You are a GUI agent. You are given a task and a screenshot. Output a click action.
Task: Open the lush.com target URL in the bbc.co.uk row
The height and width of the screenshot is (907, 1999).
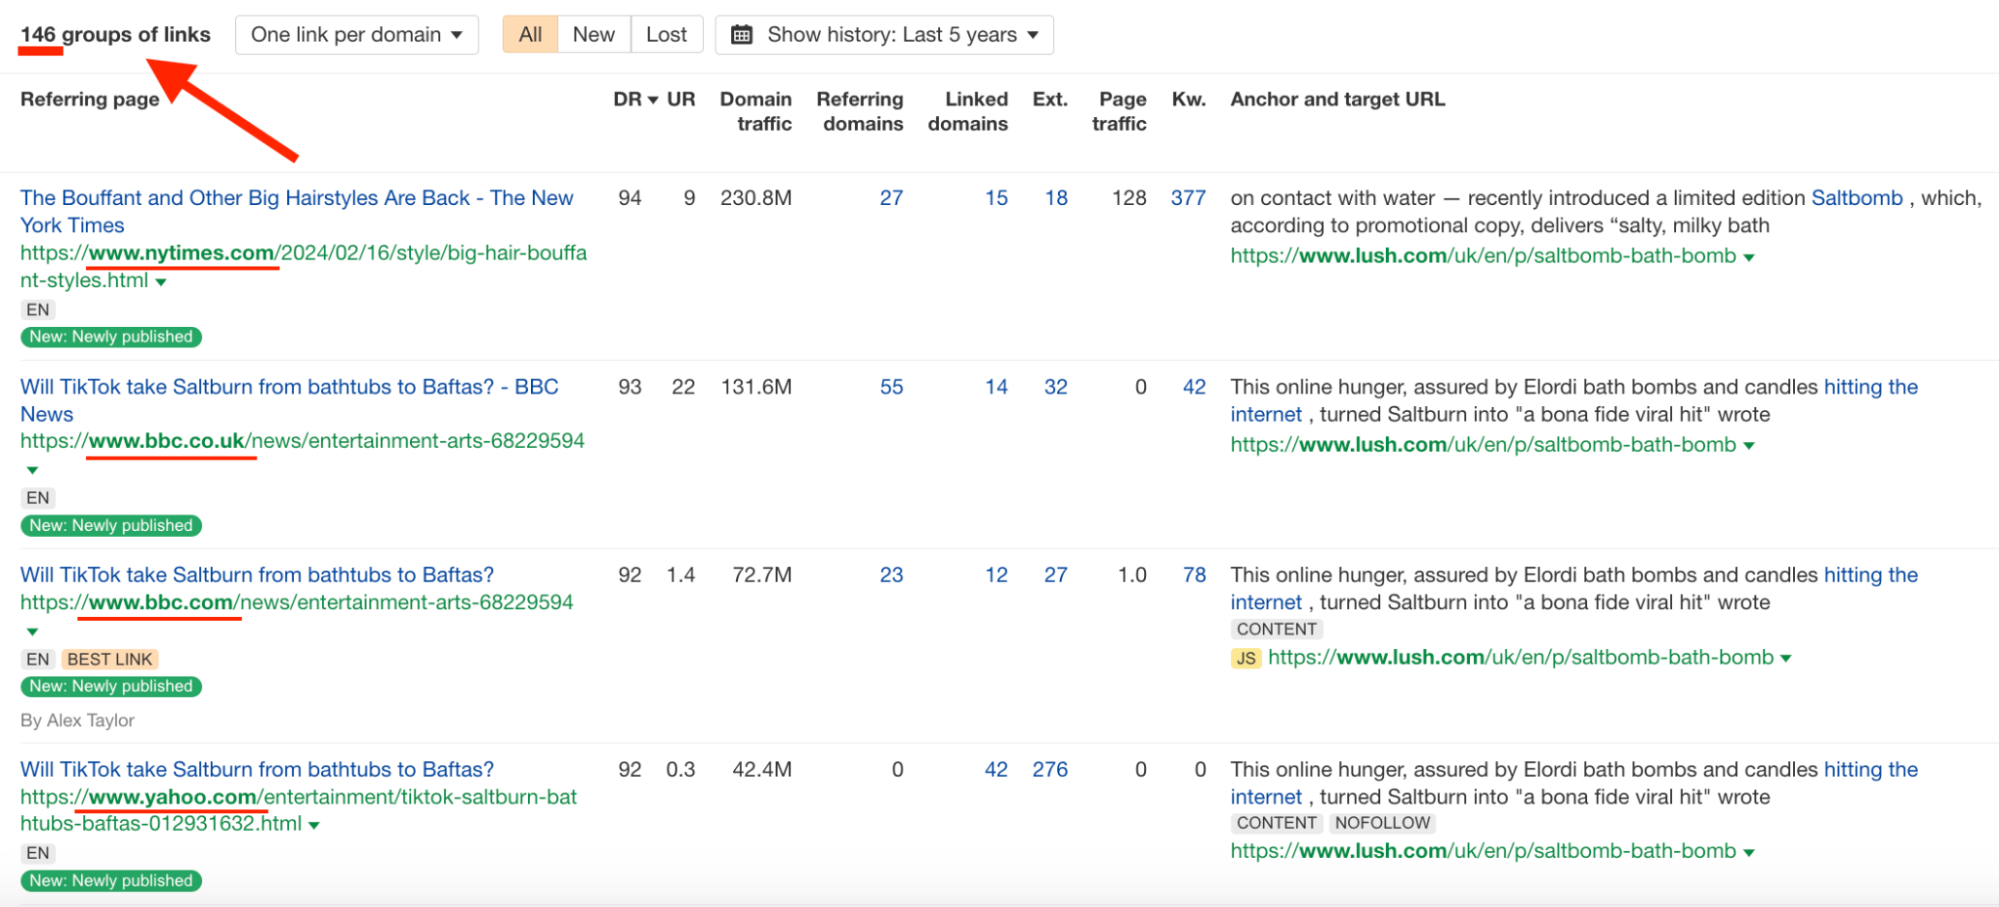1483,445
